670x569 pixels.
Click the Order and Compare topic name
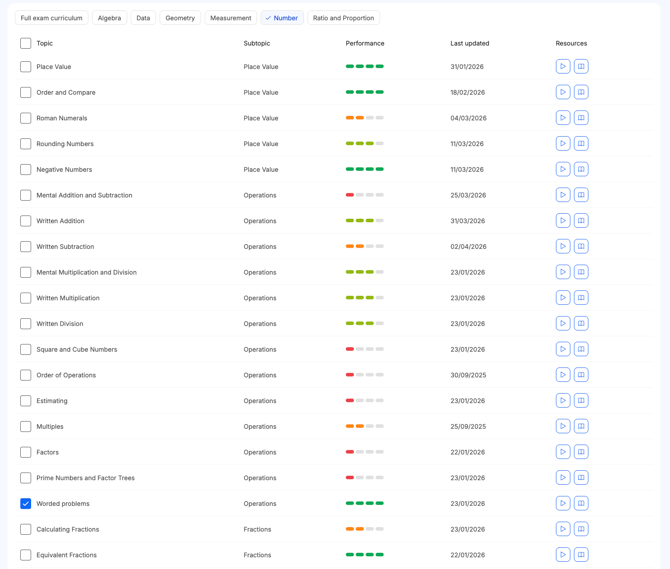click(x=66, y=92)
